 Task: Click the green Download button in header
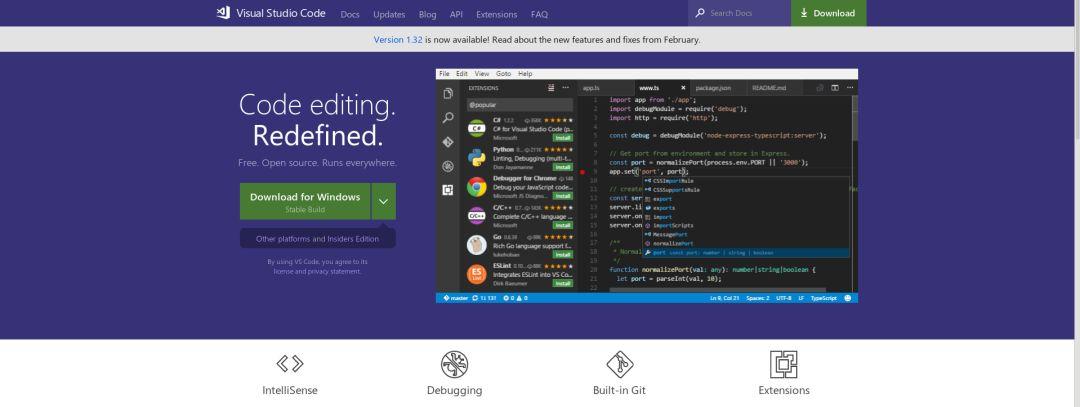click(x=829, y=13)
